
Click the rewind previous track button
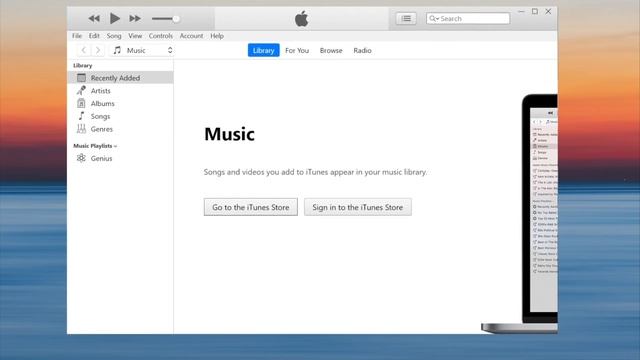(94, 18)
